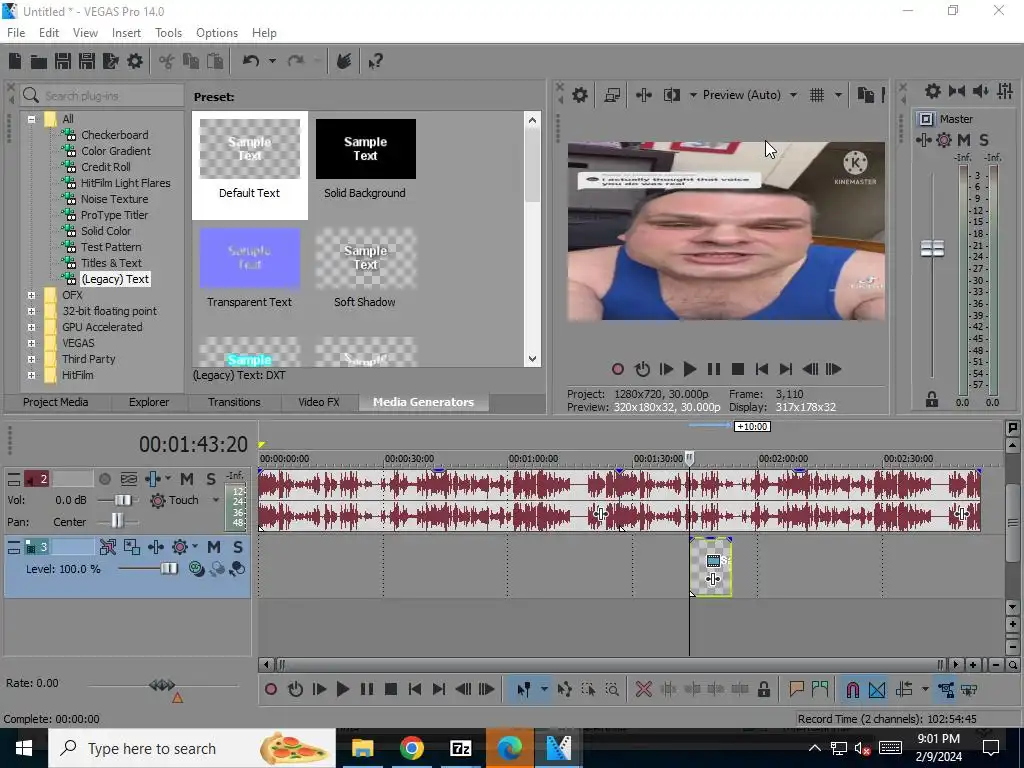Viewport: 1024px width, 768px height.
Task: Click the Undo arrow in the toolbar
Action: click(x=251, y=61)
